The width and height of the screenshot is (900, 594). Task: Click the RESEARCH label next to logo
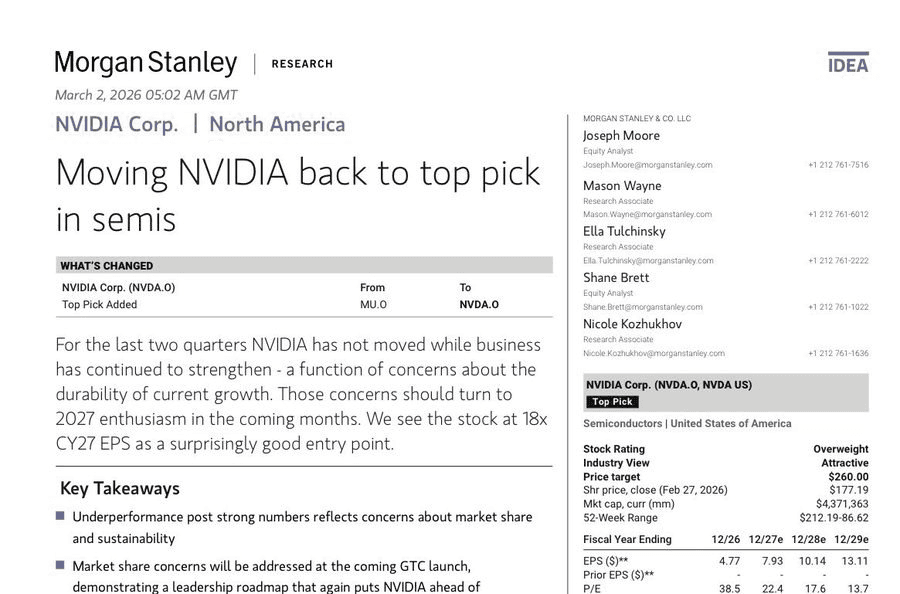pos(302,64)
